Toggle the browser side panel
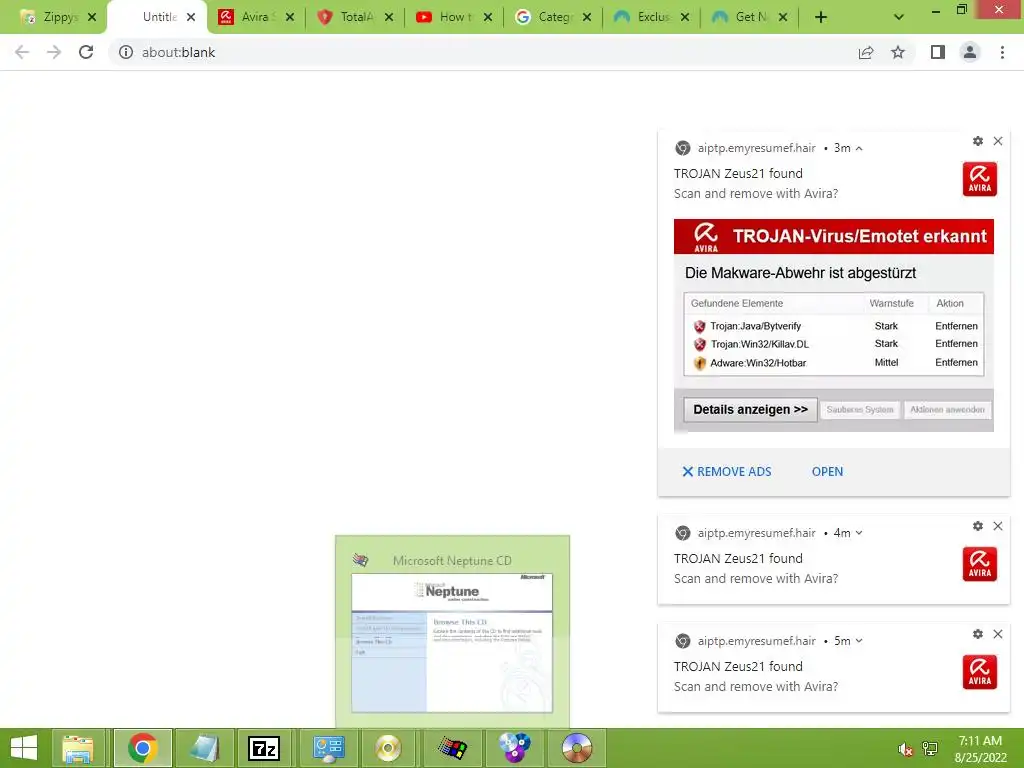 [938, 52]
